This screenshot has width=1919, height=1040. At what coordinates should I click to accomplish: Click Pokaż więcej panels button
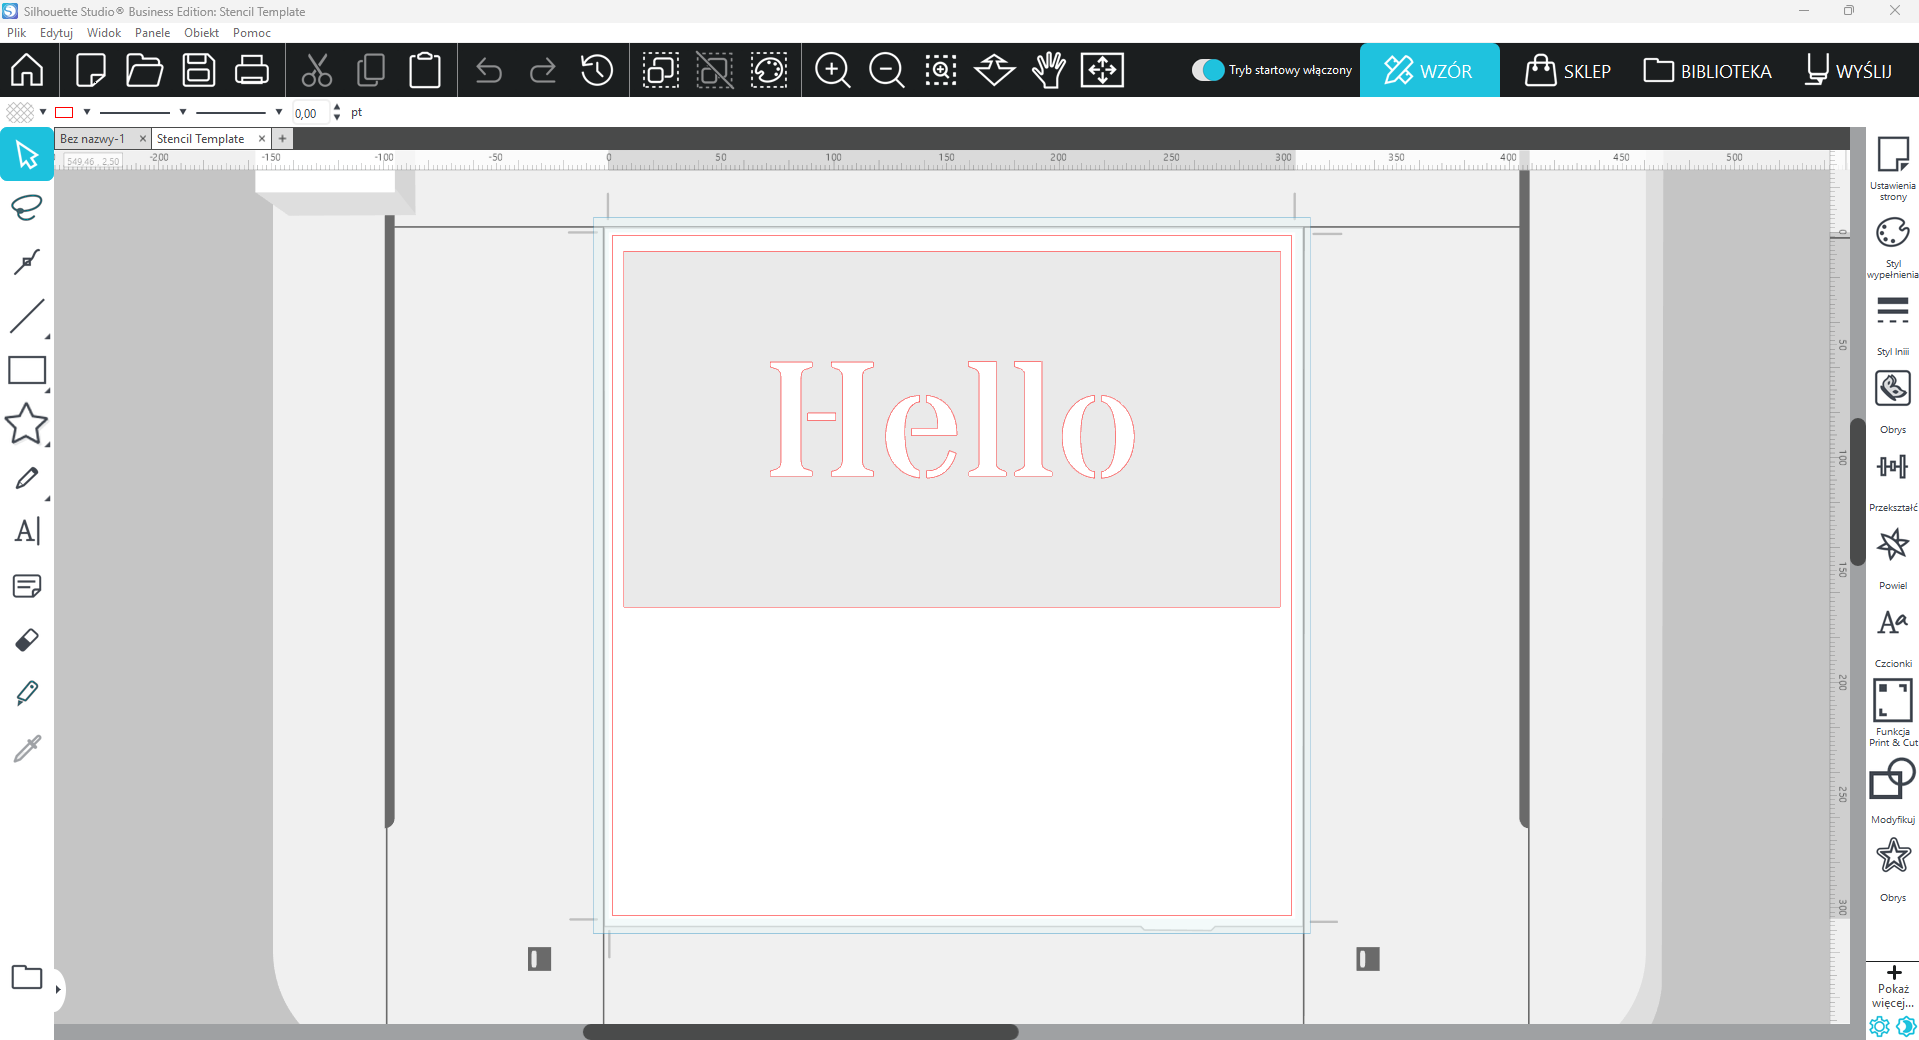tap(1893, 986)
